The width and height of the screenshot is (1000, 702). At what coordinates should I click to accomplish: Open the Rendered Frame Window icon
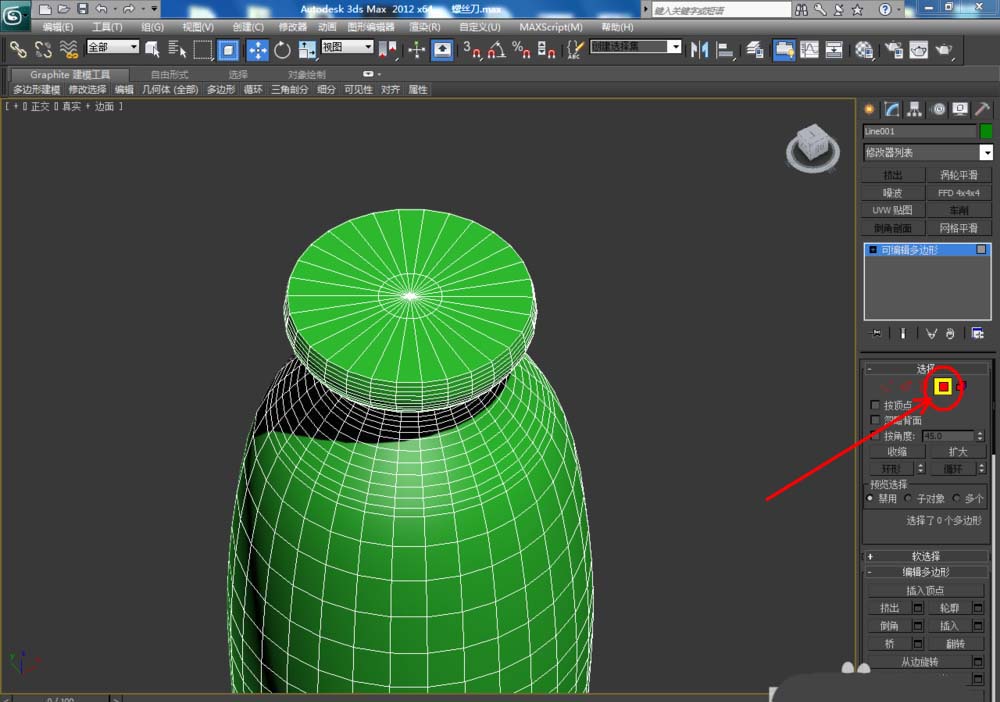point(918,49)
